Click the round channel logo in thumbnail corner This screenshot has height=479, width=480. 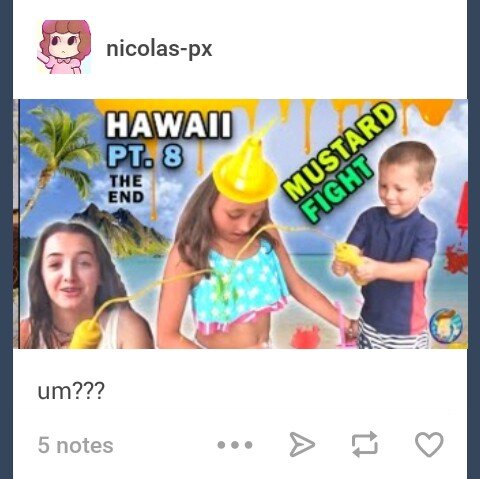tap(446, 326)
